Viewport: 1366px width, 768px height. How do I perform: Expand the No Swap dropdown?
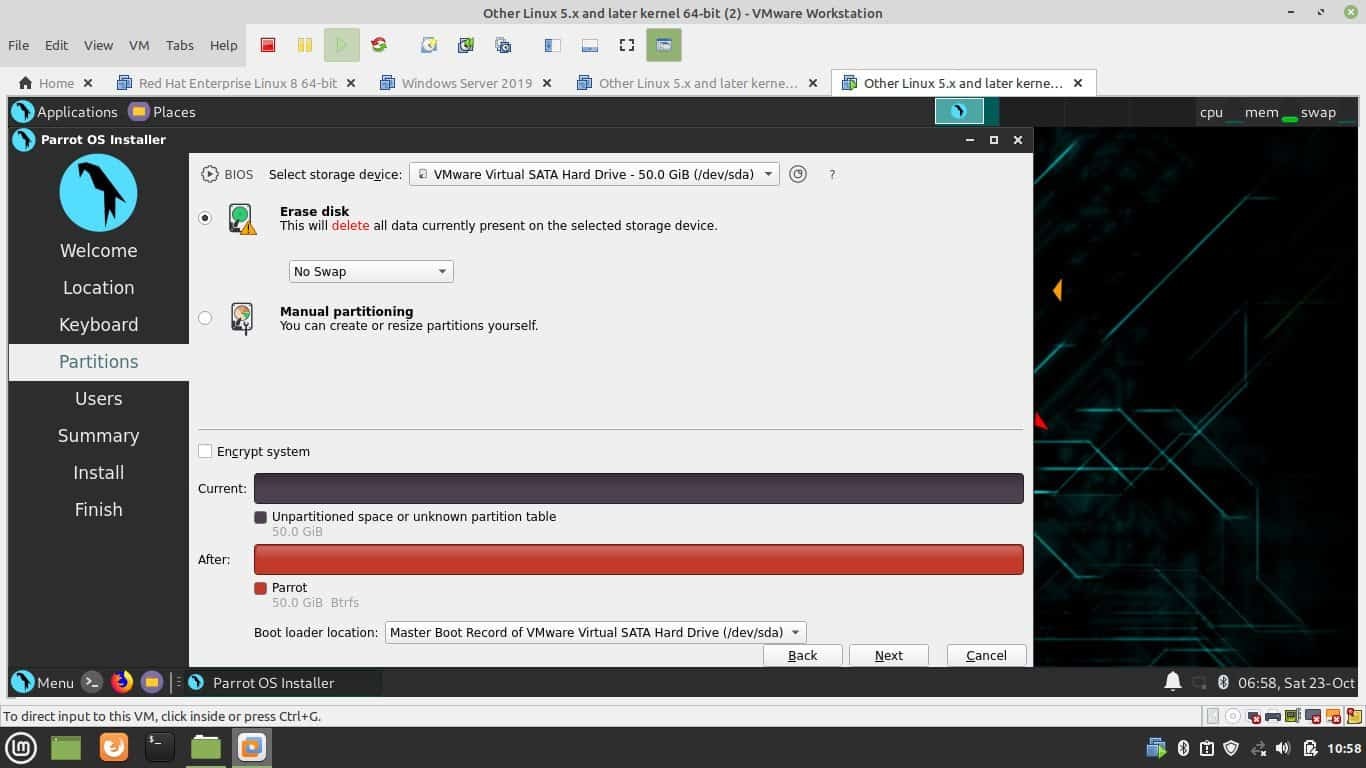[371, 271]
